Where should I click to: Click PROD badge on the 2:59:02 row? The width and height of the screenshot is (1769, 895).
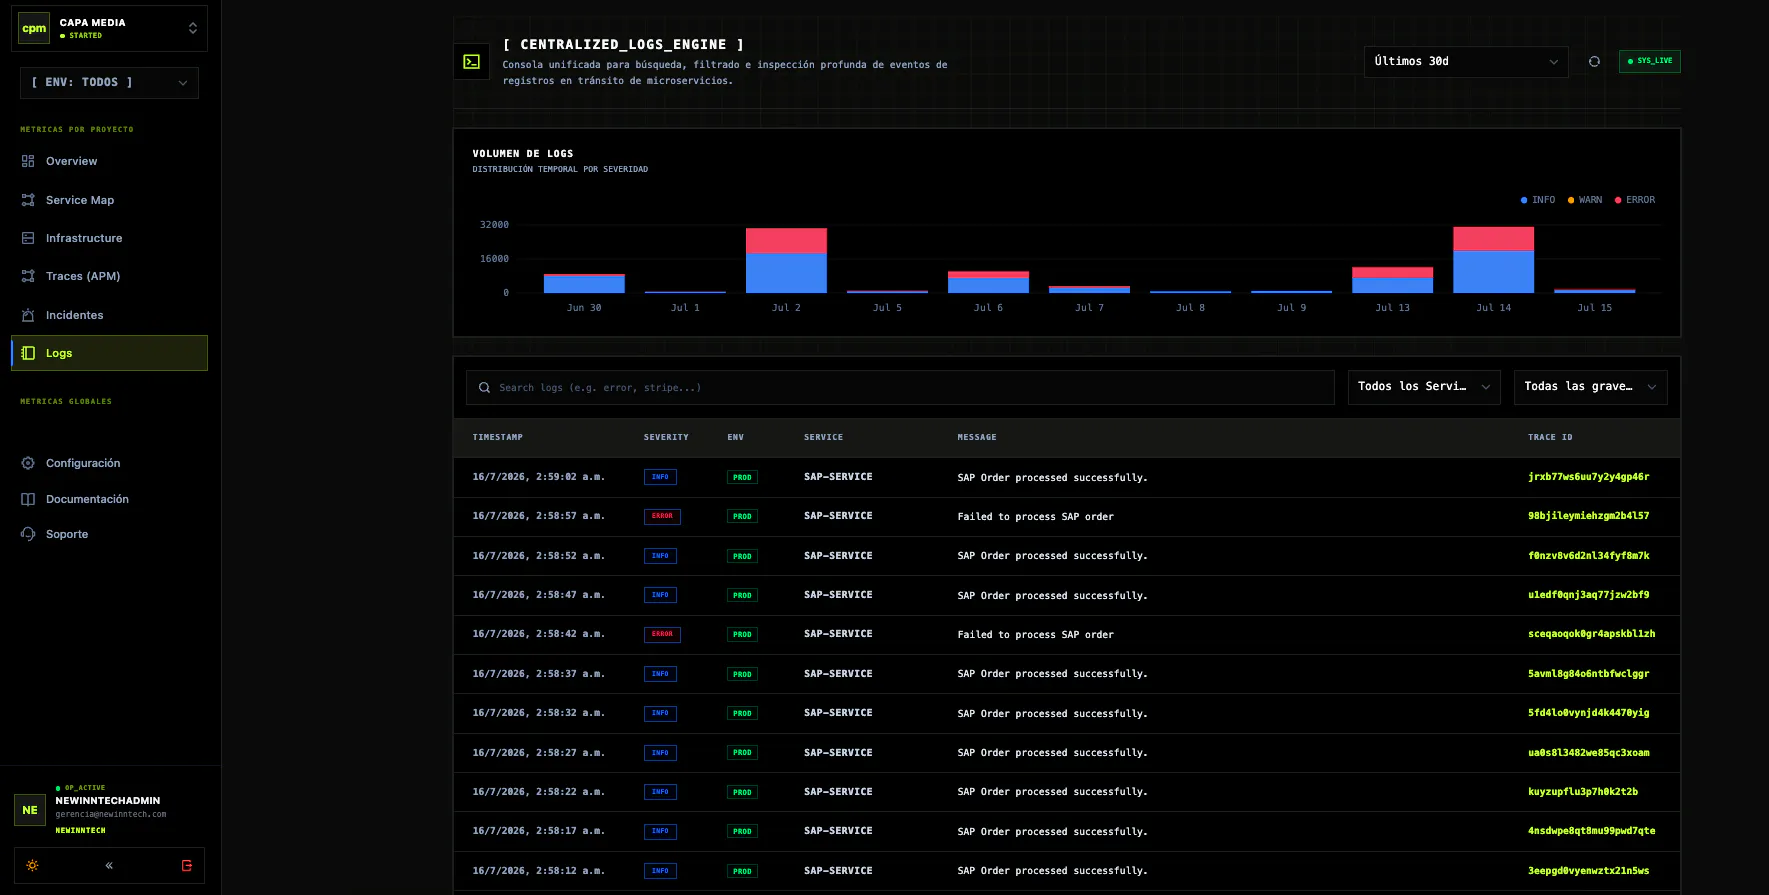point(742,477)
